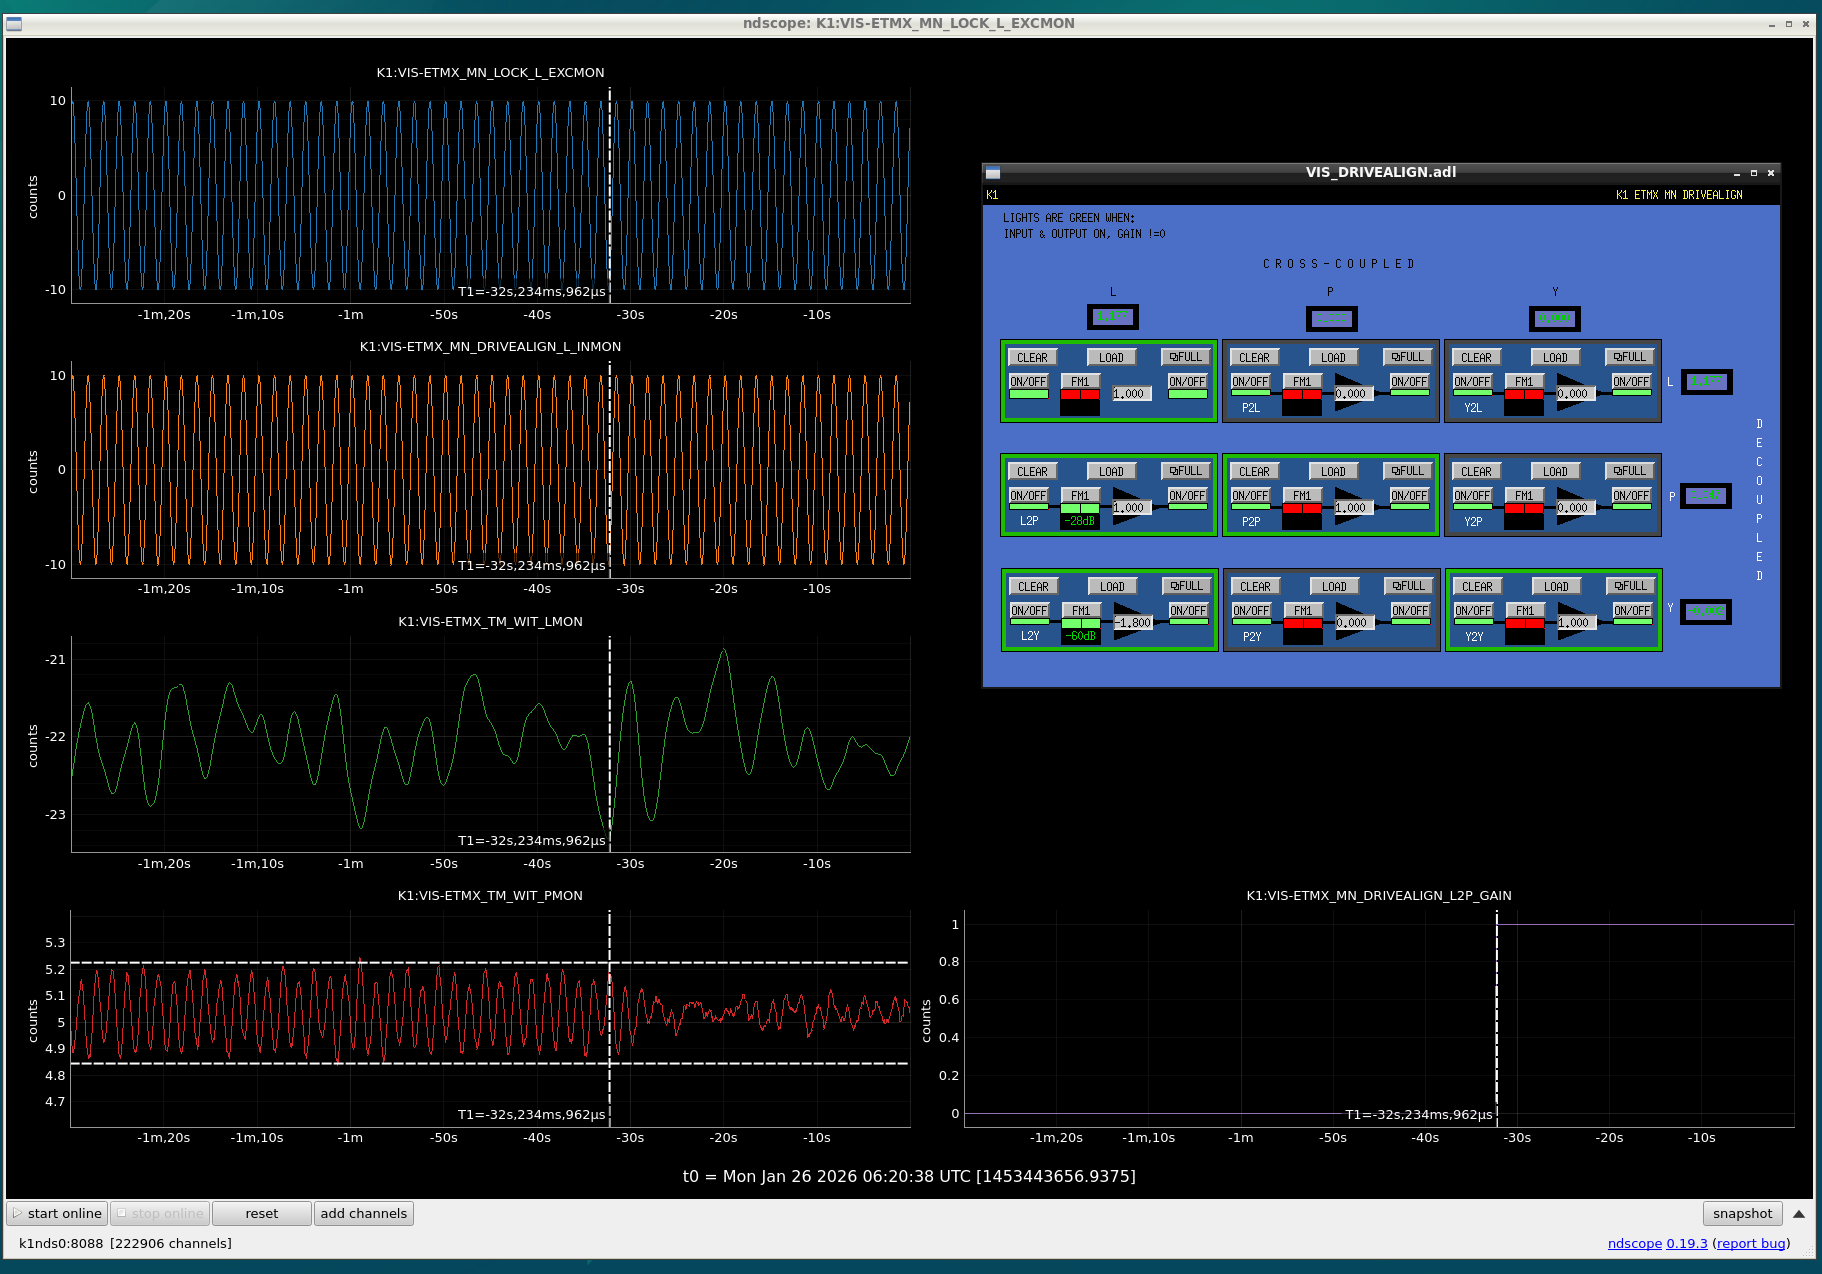Toggle FM1 on the L2Y filter
Screen dimensions: 1822x1274
click(x=1081, y=611)
